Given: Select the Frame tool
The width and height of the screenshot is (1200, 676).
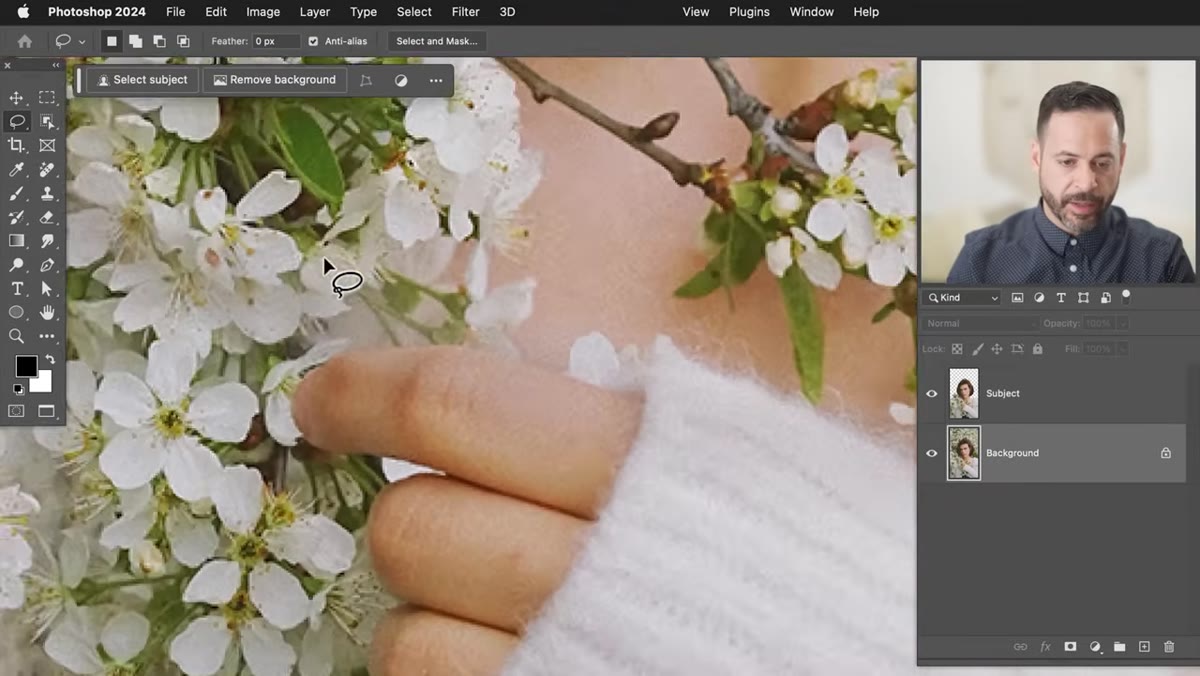Looking at the screenshot, I should [x=47, y=145].
